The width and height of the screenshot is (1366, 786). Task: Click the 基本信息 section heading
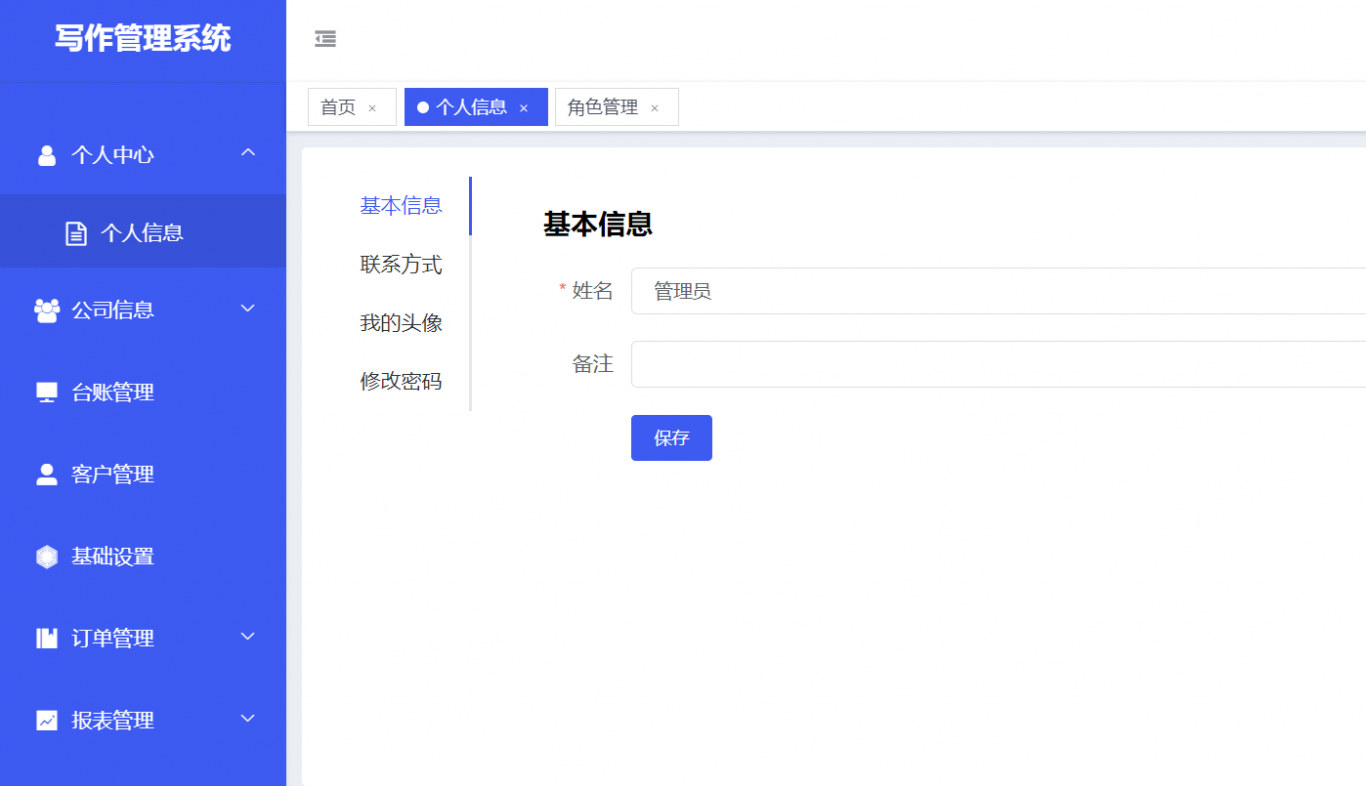[x=598, y=224]
